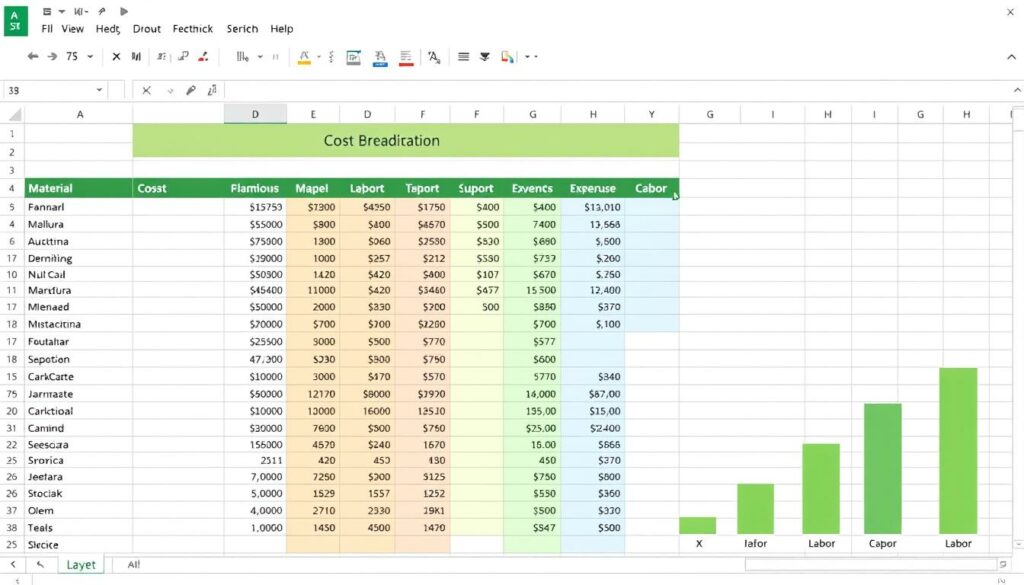This screenshot has width=1024, height=585.
Task: Click the blue-underlined A font color icon
Action: [x=380, y=58]
